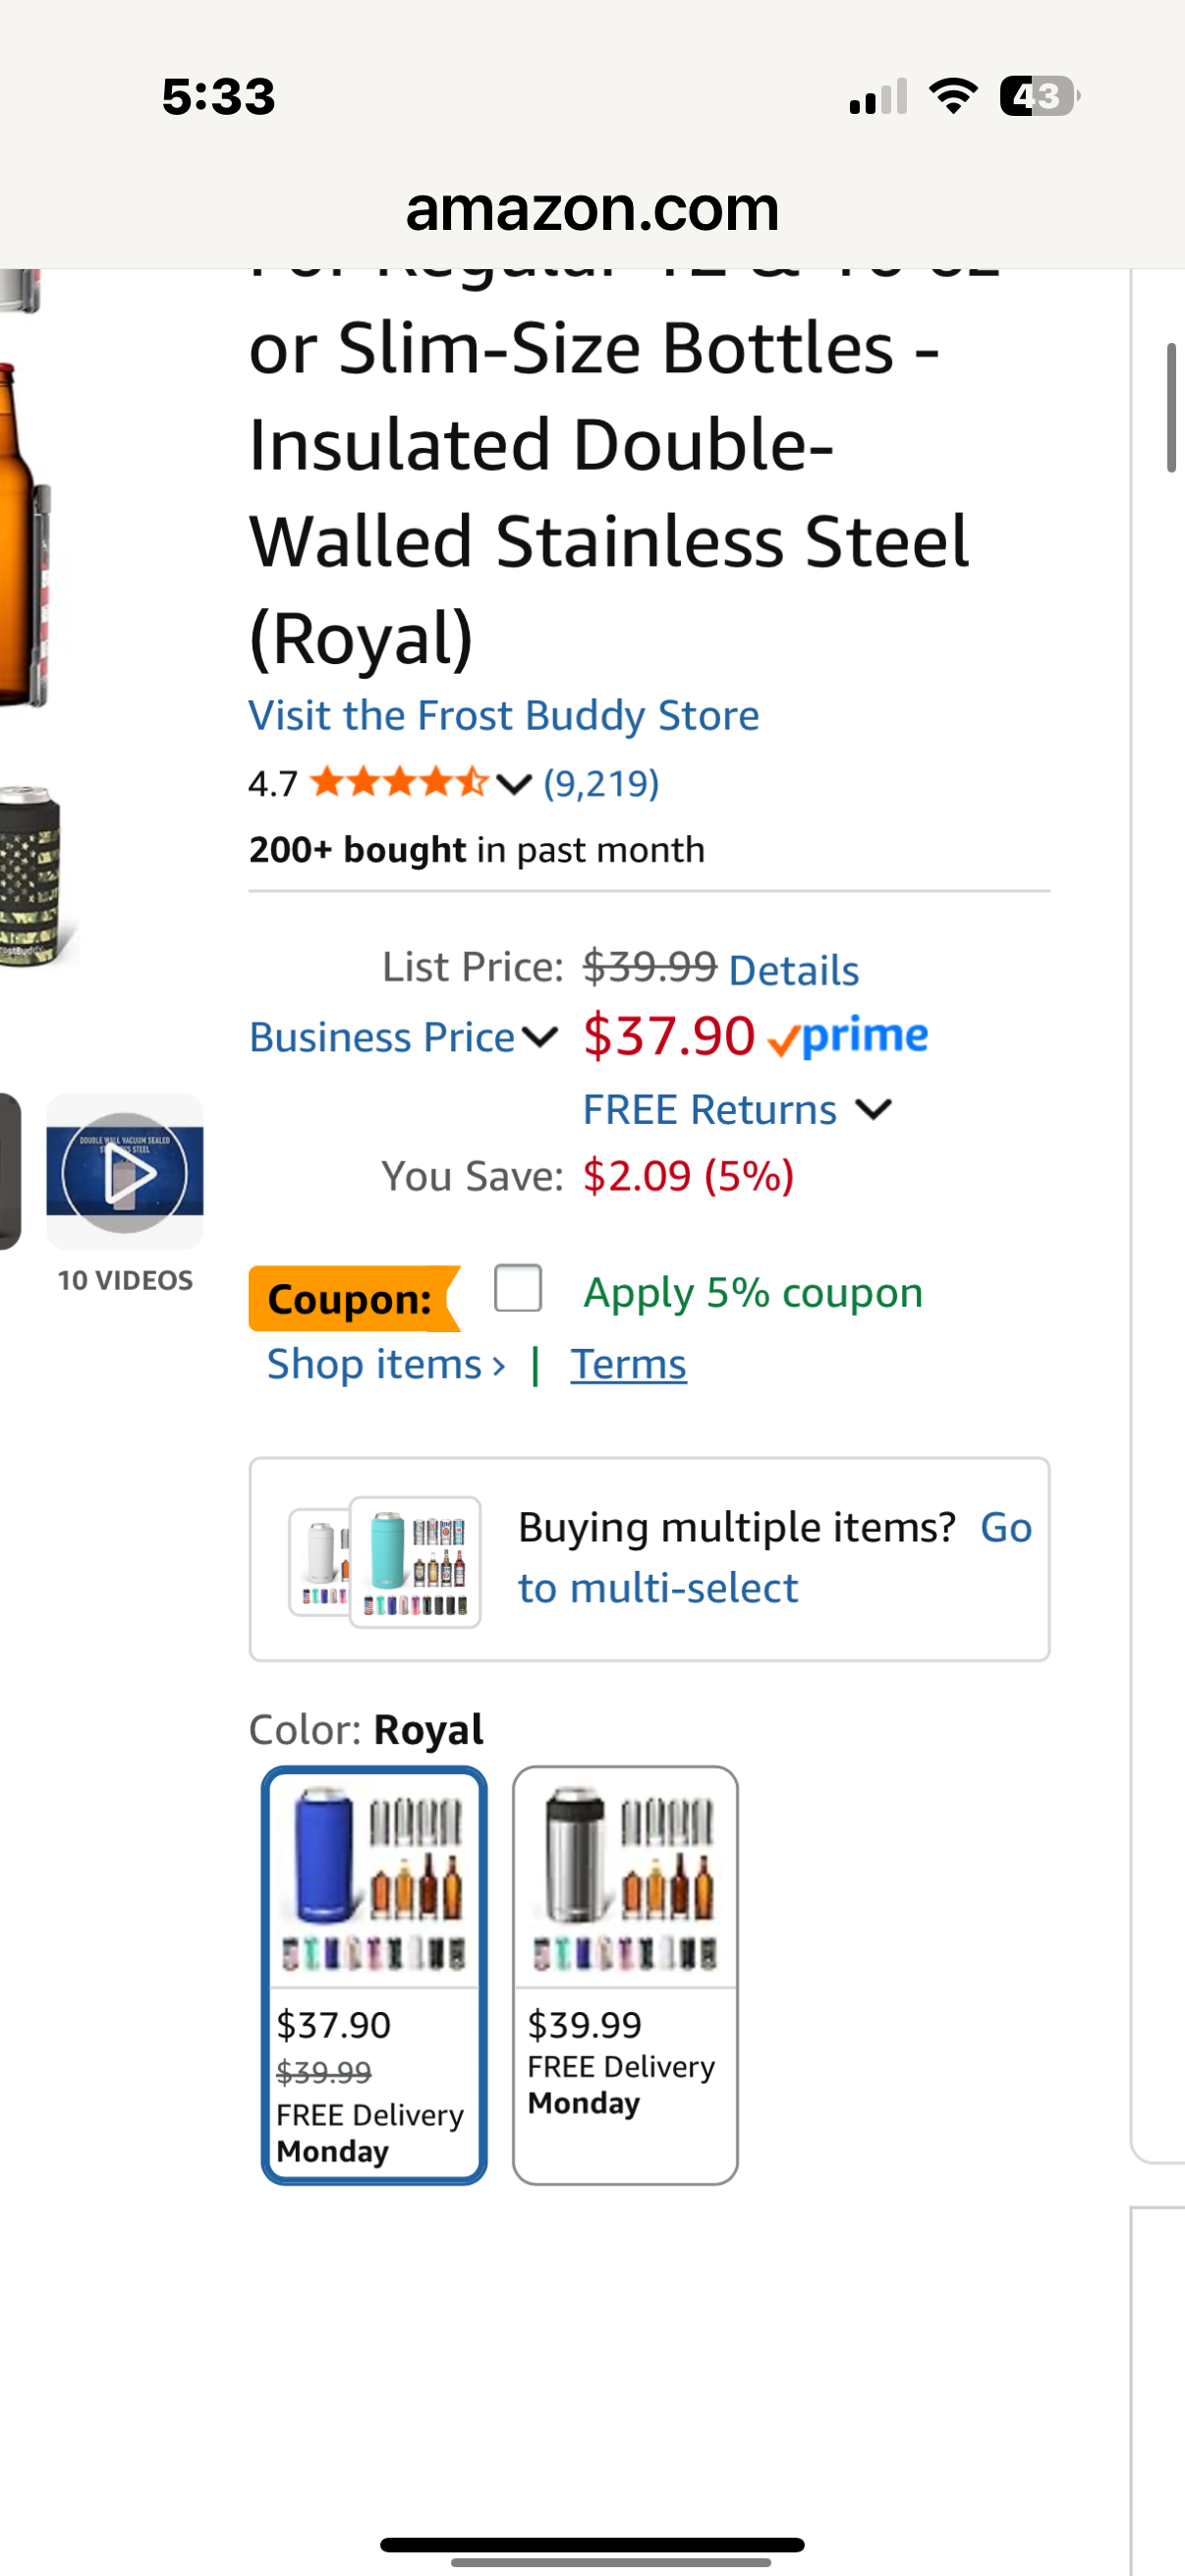Open Visit the Frost Buddy Store link

[x=504, y=715]
